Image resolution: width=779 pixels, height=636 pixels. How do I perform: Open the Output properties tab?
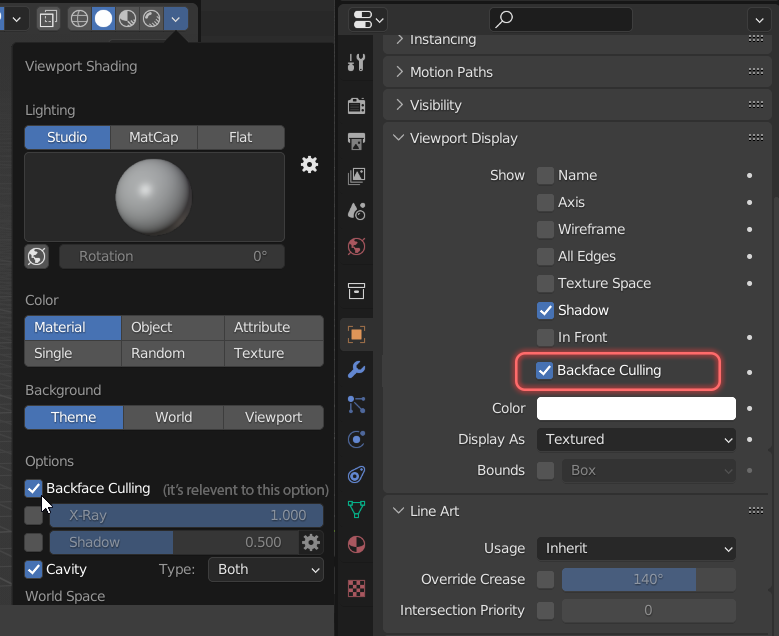357,141
